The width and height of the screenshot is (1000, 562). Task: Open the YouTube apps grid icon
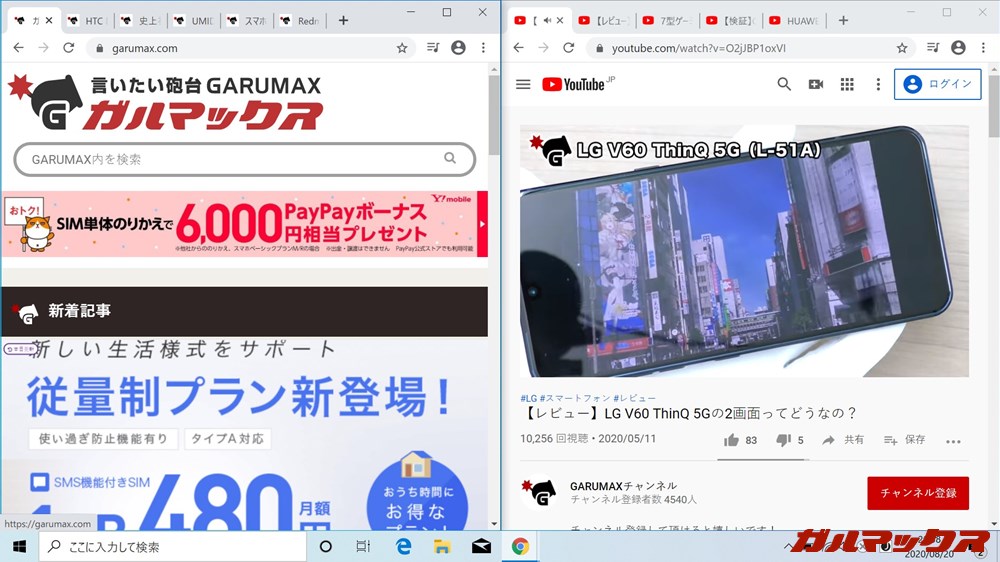point(847,85)
